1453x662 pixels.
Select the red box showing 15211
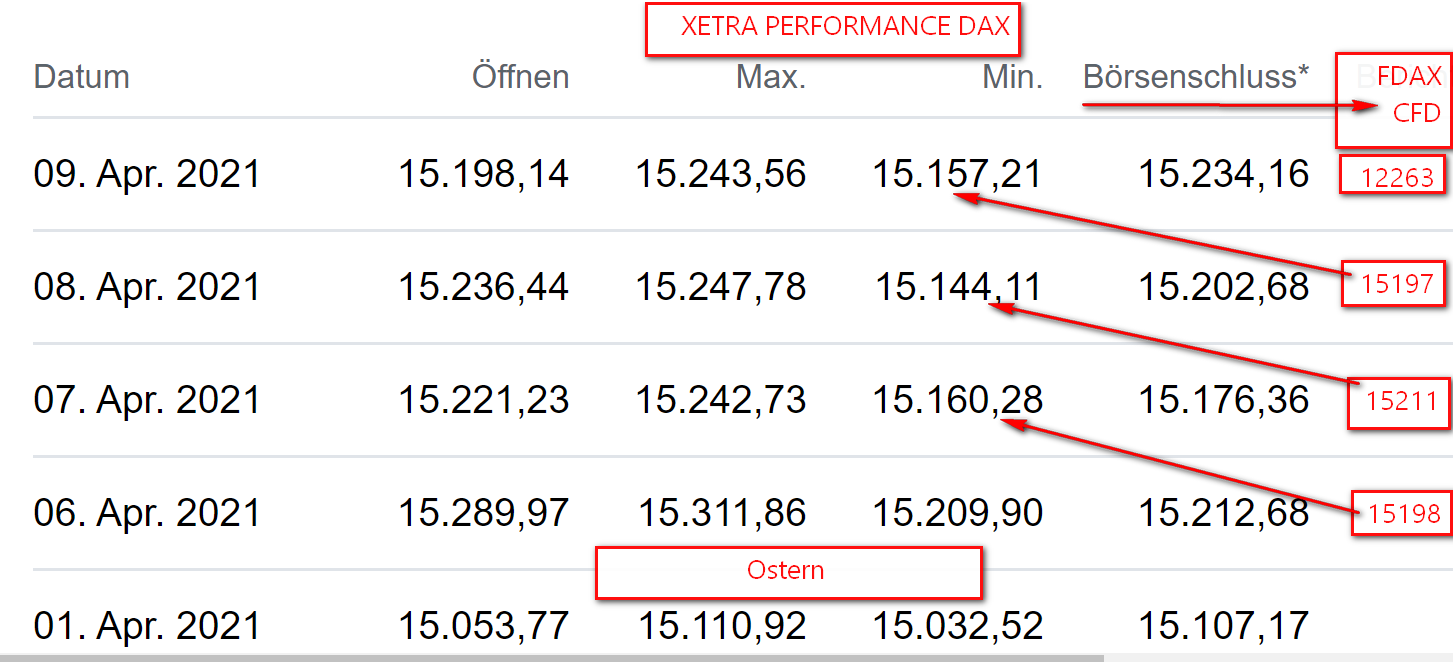(1400, 402)
